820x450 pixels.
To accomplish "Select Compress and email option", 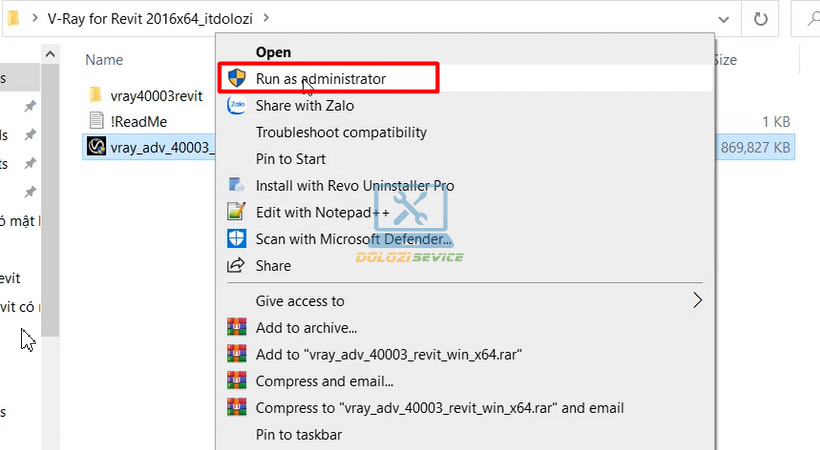I will tap(324, 381).
